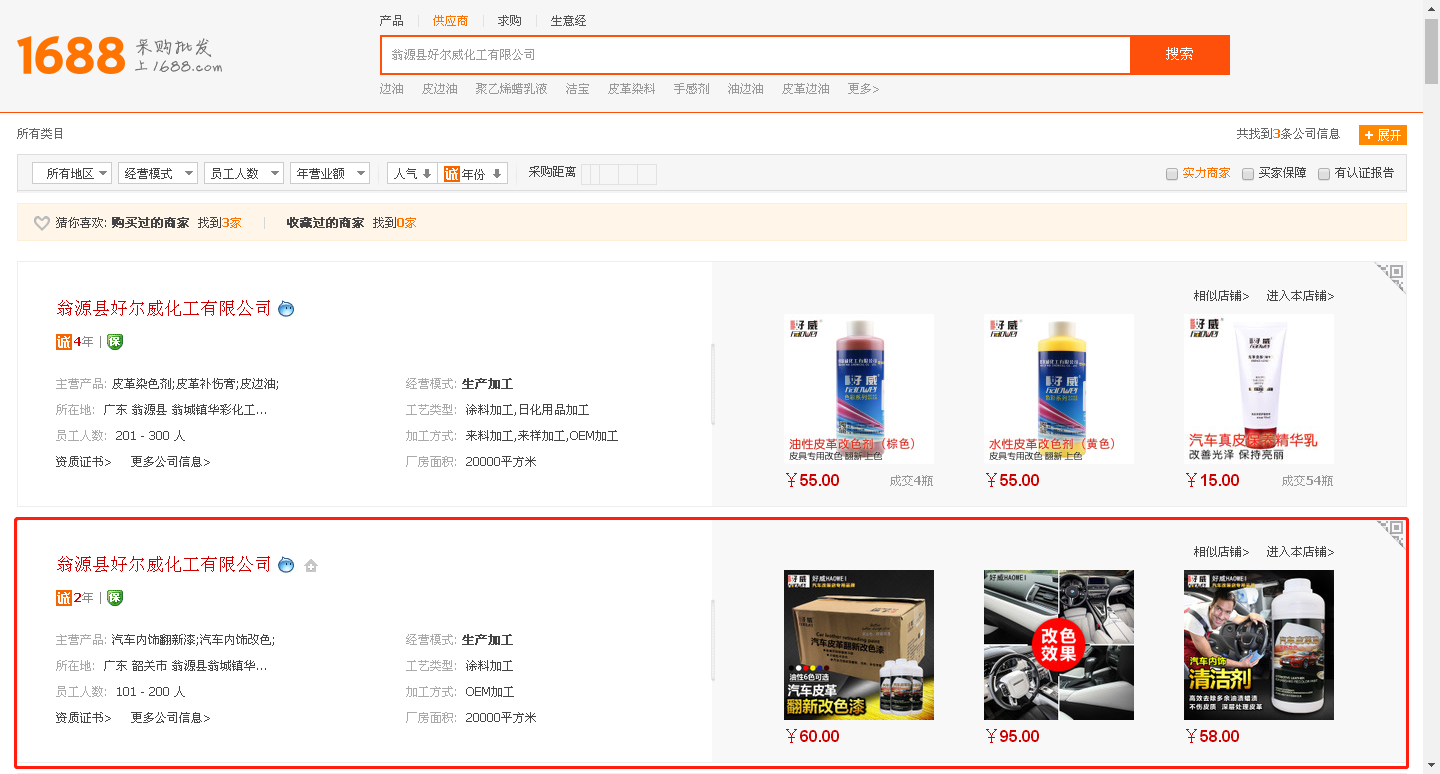
Task: Select the 供应商 search tab
Action: 450,21
